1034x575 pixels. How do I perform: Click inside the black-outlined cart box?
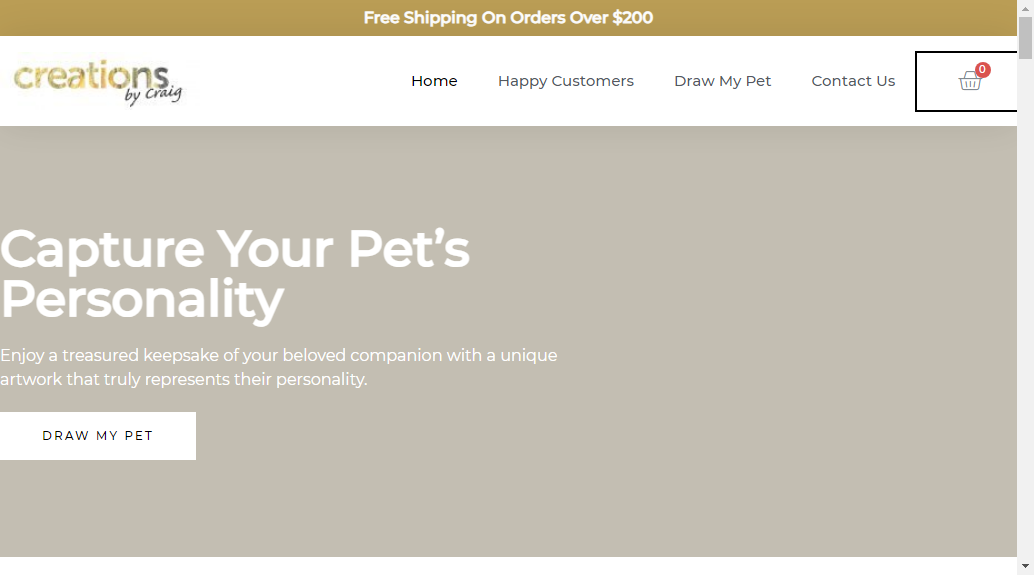coord(966,81)
